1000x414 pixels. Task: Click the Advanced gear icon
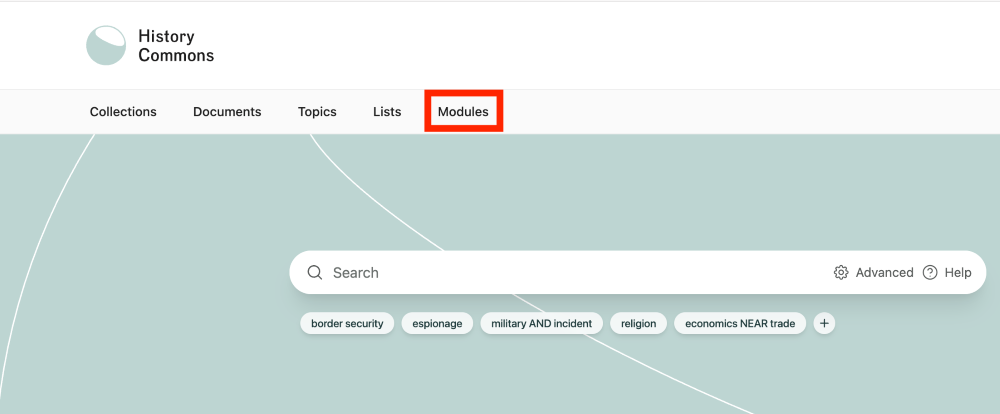pyautogui.click(x=841, y=272)
